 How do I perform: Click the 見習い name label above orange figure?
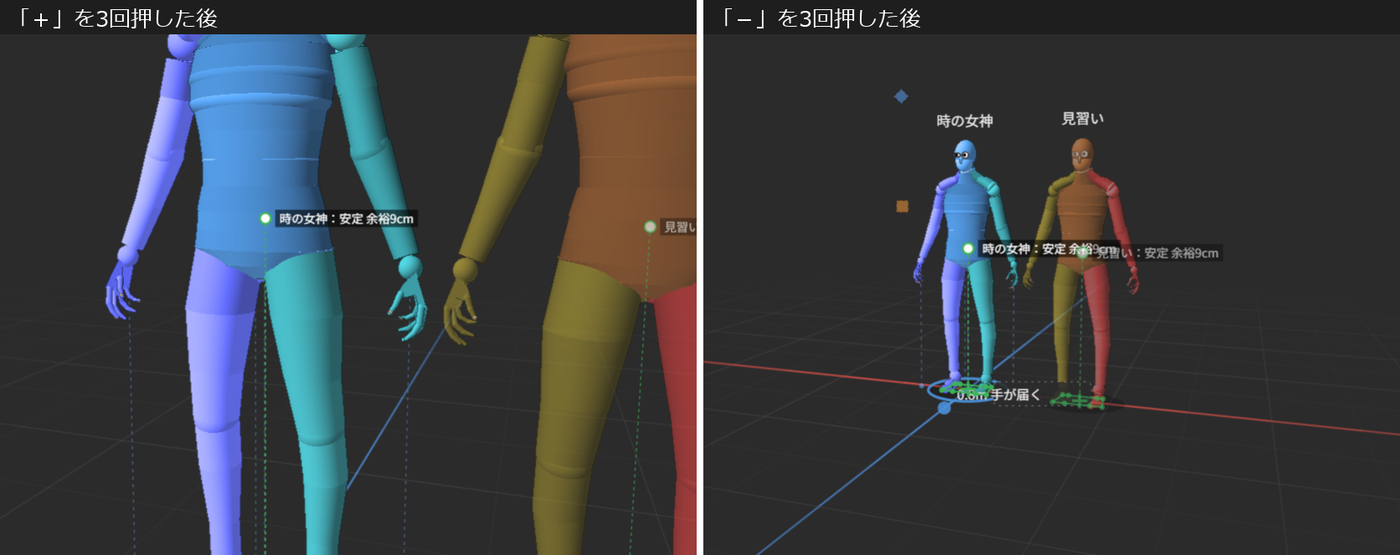pos(1082,119)
